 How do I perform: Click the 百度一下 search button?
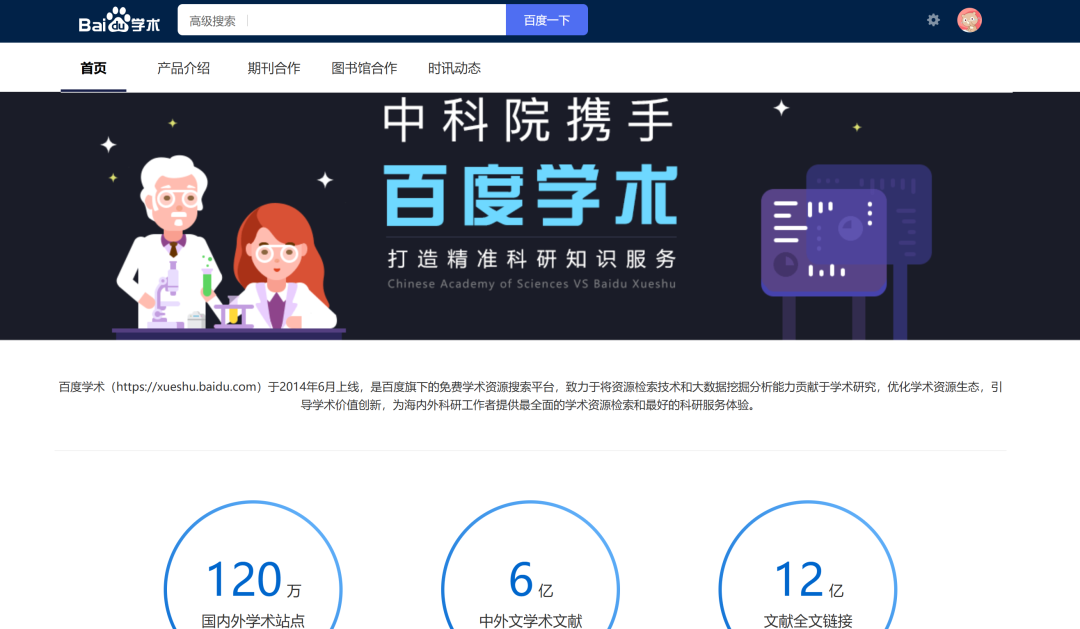point(547,20)
